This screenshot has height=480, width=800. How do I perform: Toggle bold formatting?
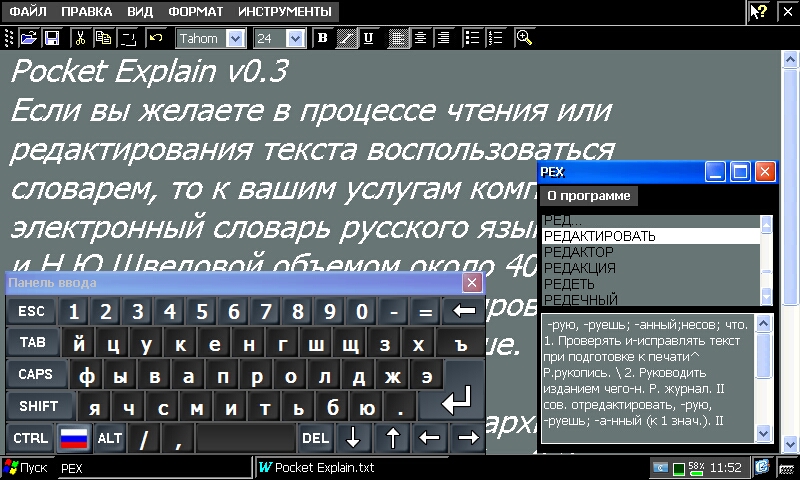(322, 38)
